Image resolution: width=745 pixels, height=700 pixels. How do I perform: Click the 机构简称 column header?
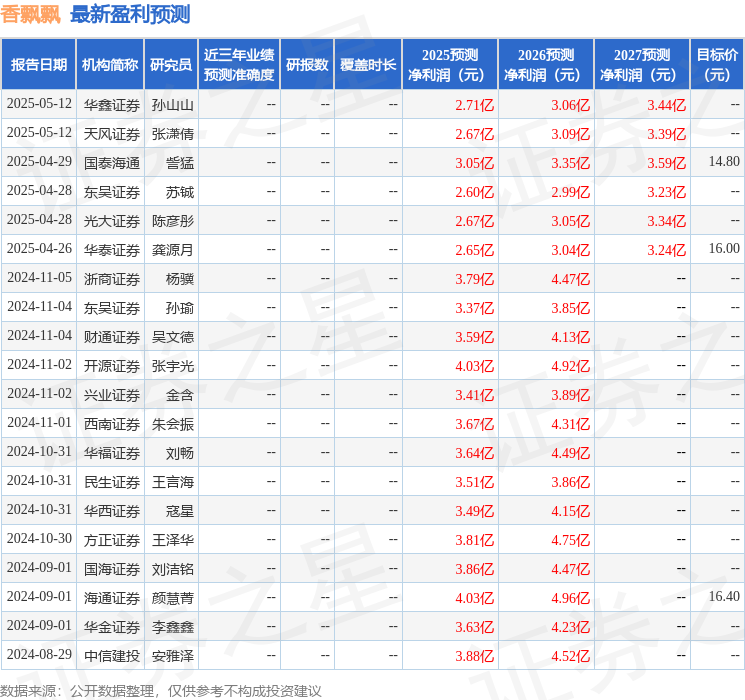point(110,65)
